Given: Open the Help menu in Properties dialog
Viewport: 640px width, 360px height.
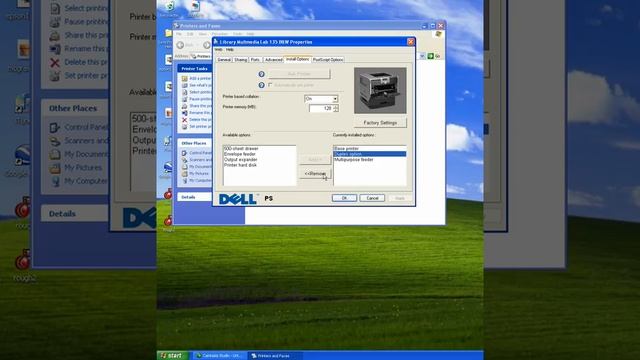Looking at the screenshot, I should (230, 50).
